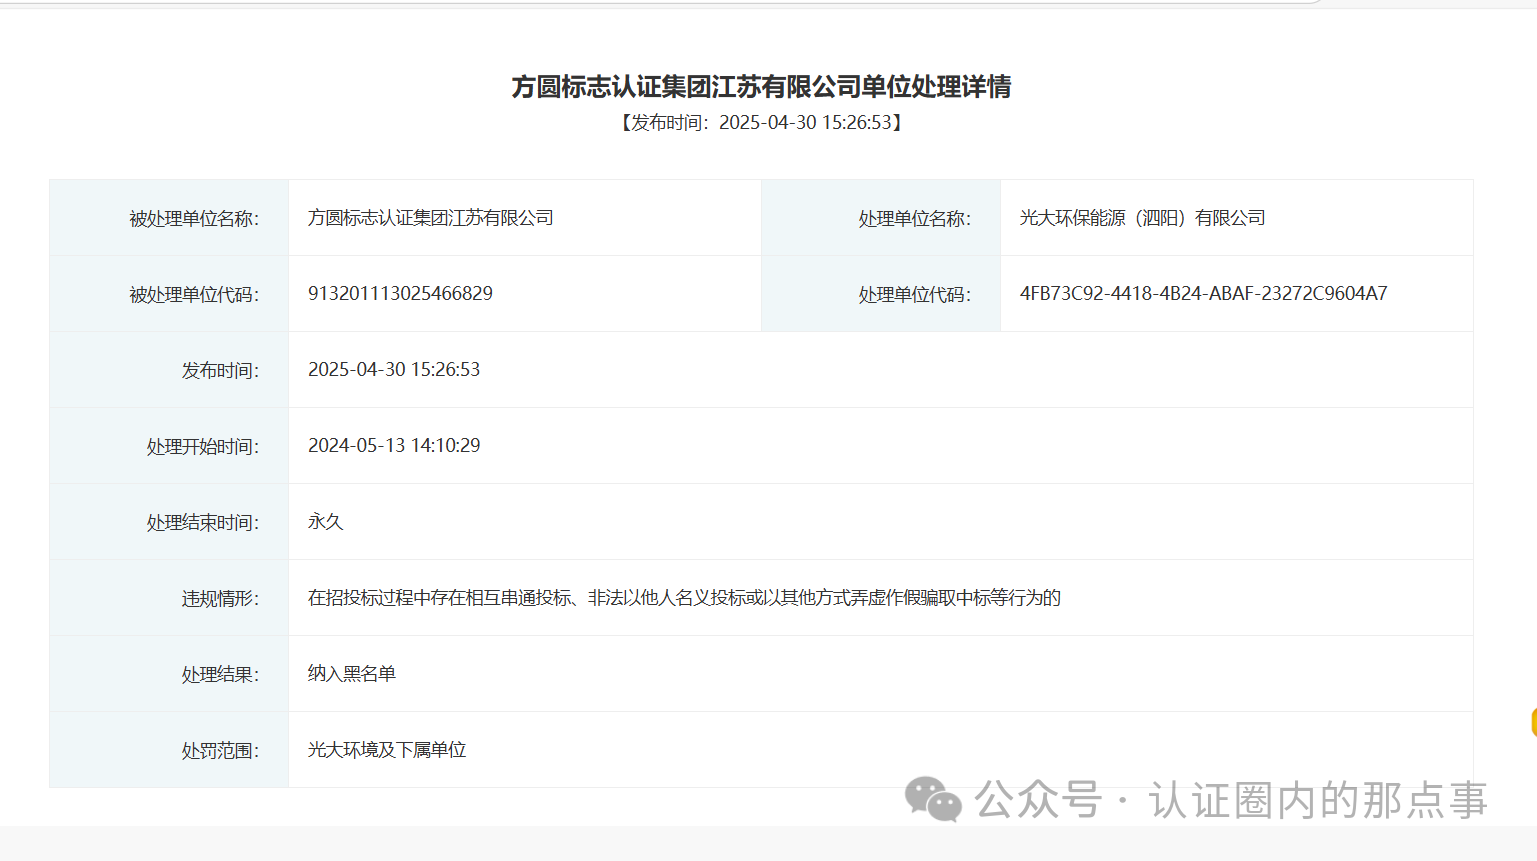Click the value 2024-05-13 14:10:29
Viewport: 1537px width, 861px height.
click(394, 445)
